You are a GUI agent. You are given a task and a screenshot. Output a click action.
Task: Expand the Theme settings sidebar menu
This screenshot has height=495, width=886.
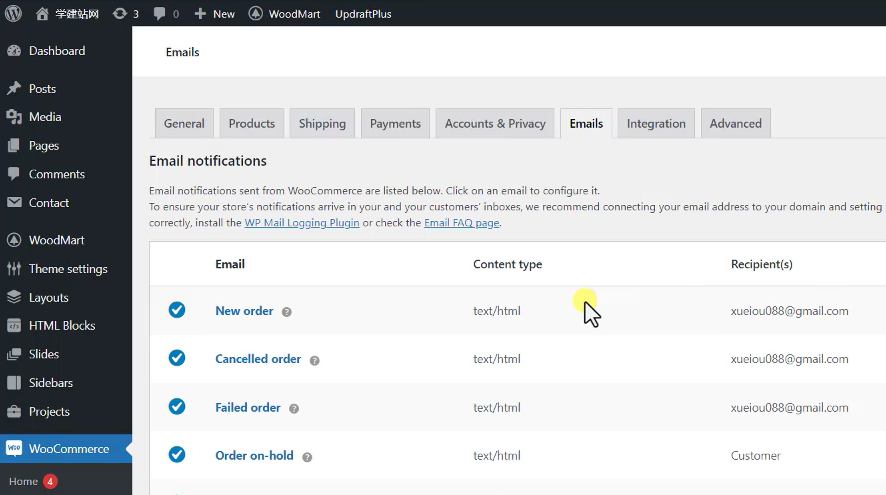click(x=67, y=269)
